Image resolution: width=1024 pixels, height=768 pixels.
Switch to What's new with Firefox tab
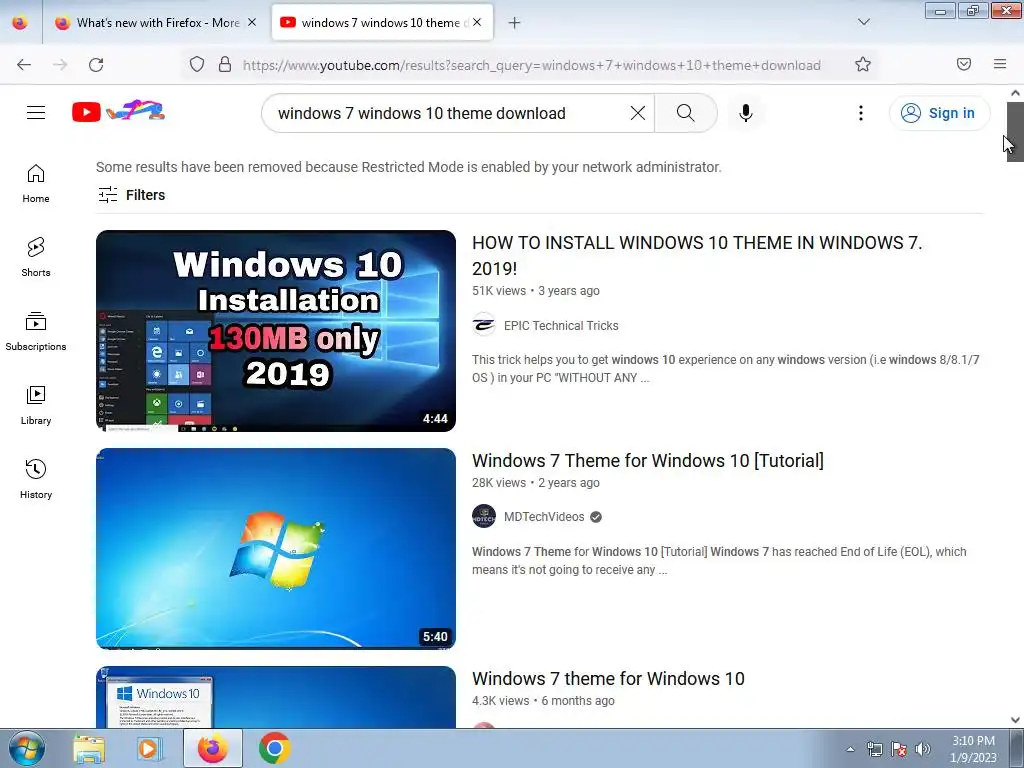coord(155,23)
